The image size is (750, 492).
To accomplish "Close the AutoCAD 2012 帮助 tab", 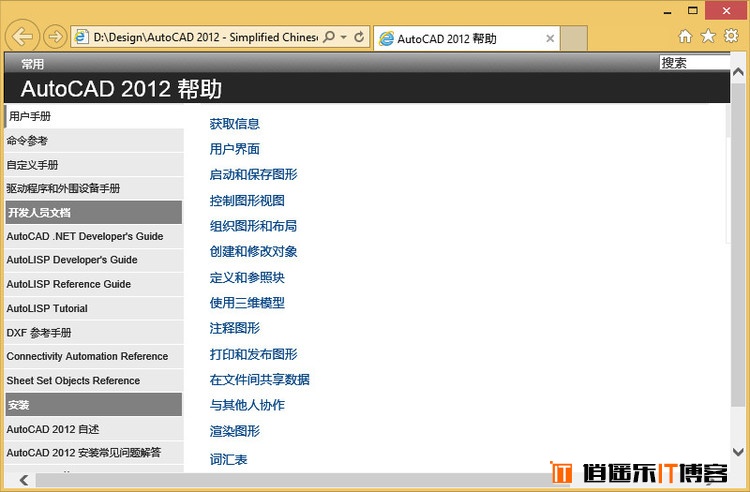I will 550,38.
